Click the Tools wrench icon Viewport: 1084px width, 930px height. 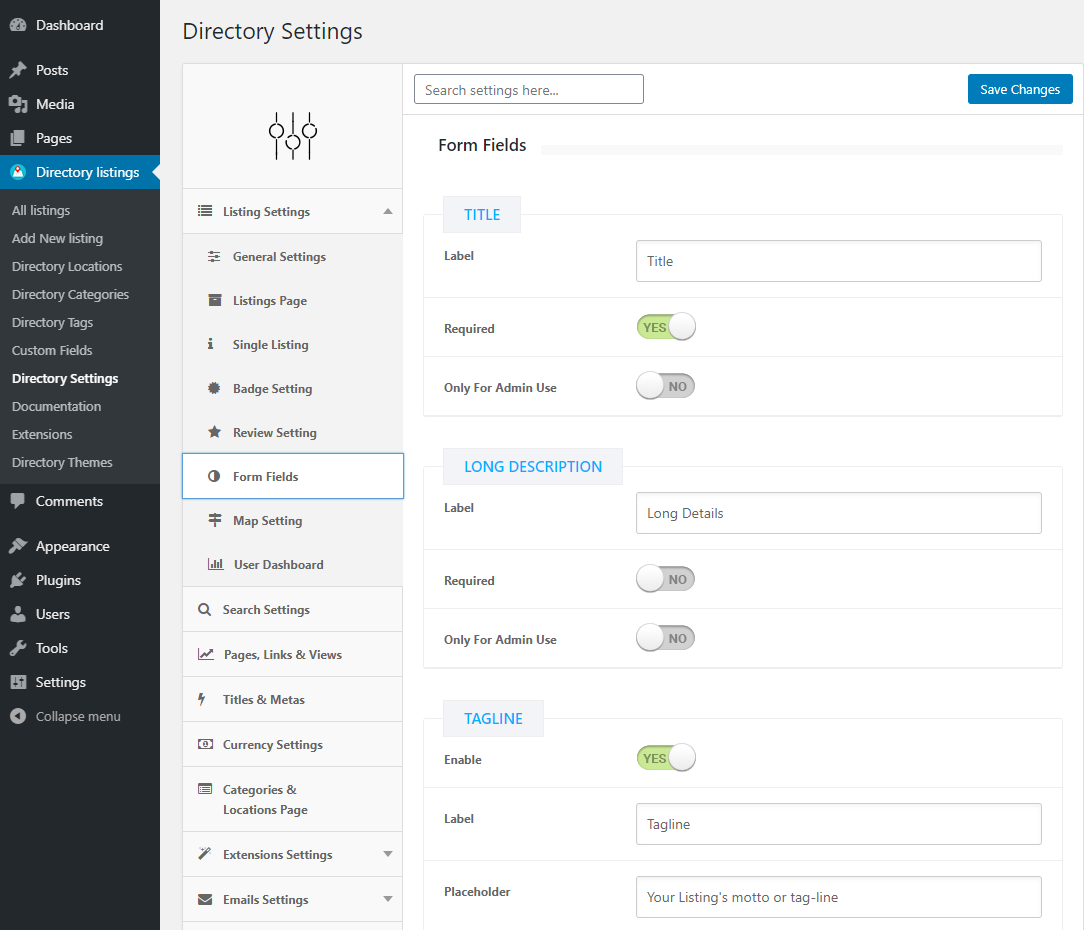click(x=18, y=648)
